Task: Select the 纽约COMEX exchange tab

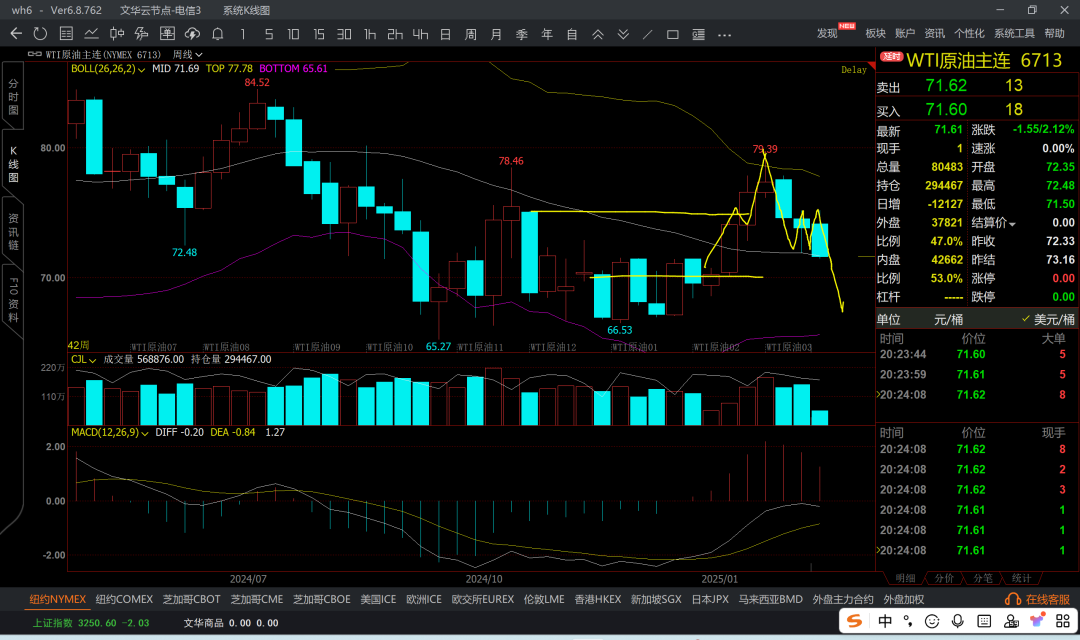Action: 124,599
